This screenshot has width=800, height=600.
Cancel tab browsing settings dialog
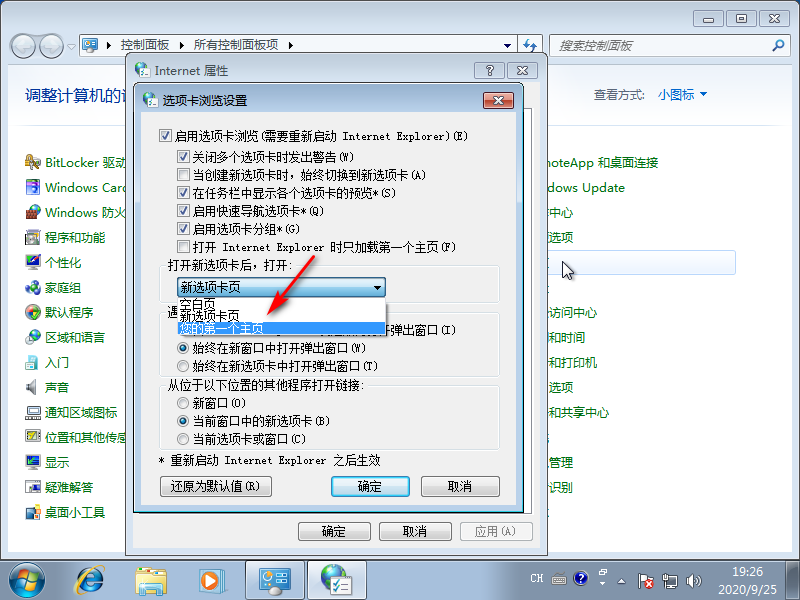(460, 486)
